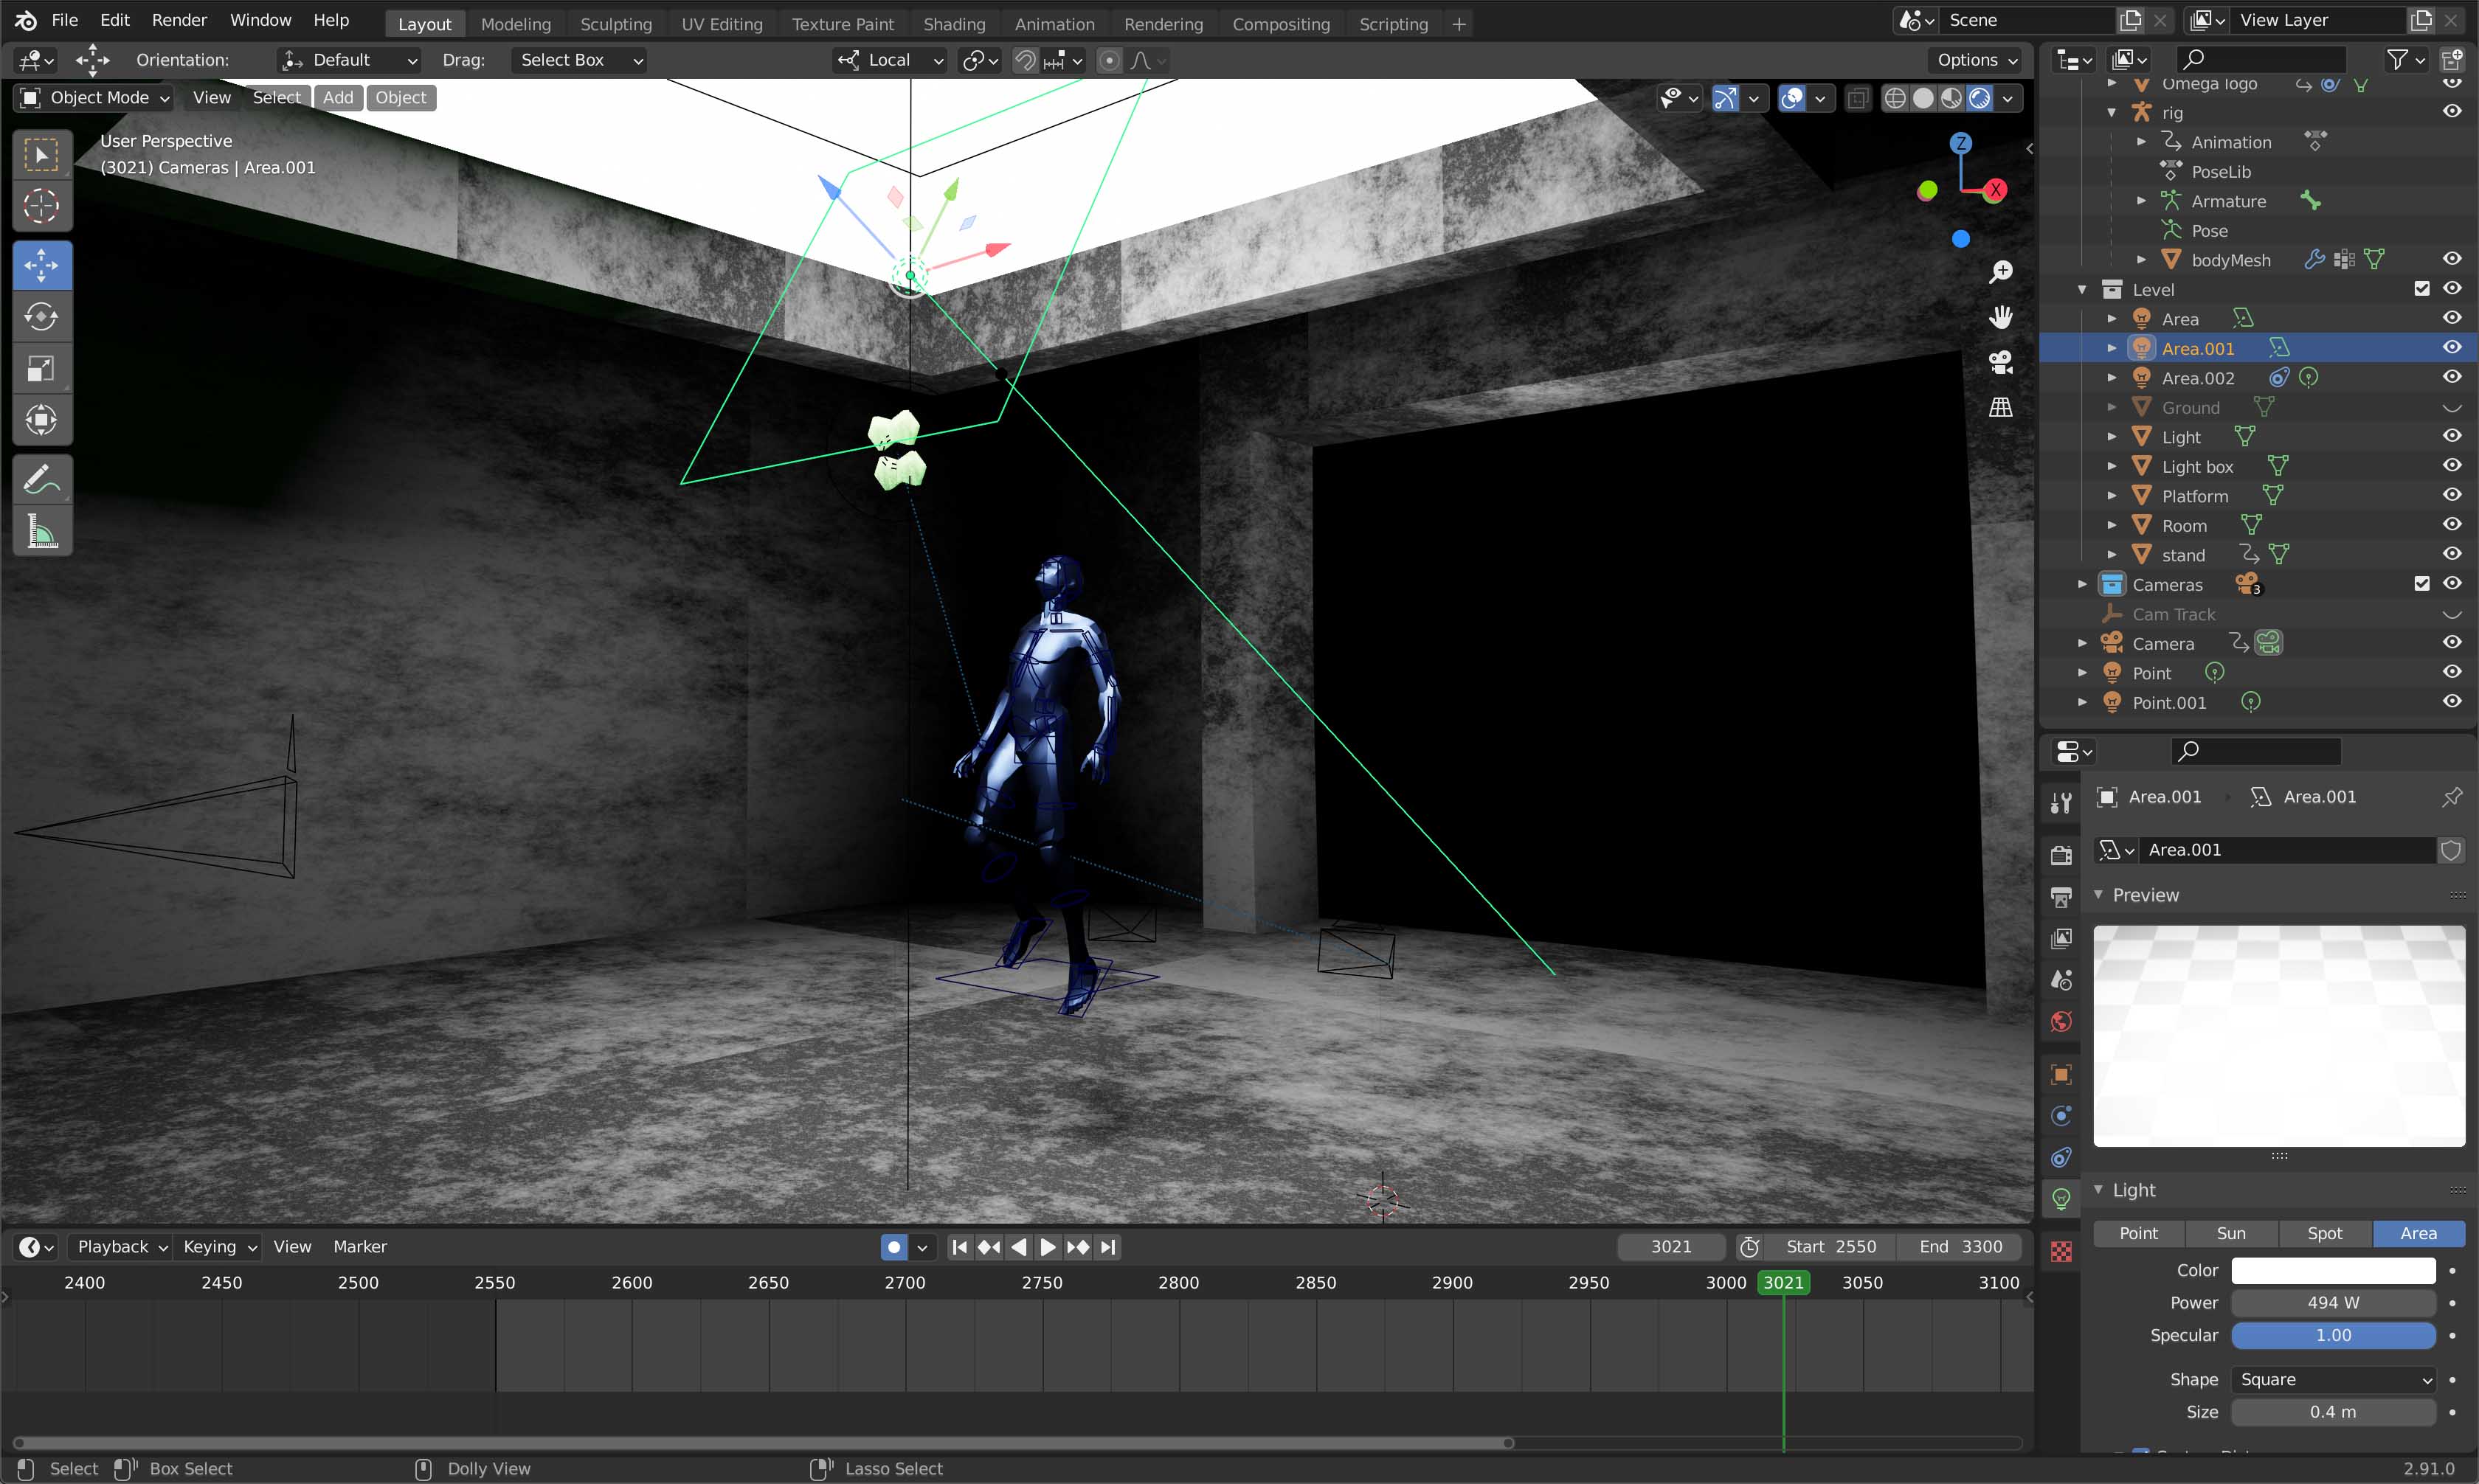Toggle X-ray display in viewport header
The width and height of the screenshot is (2479, 1484).
(x=1857, y=98)
